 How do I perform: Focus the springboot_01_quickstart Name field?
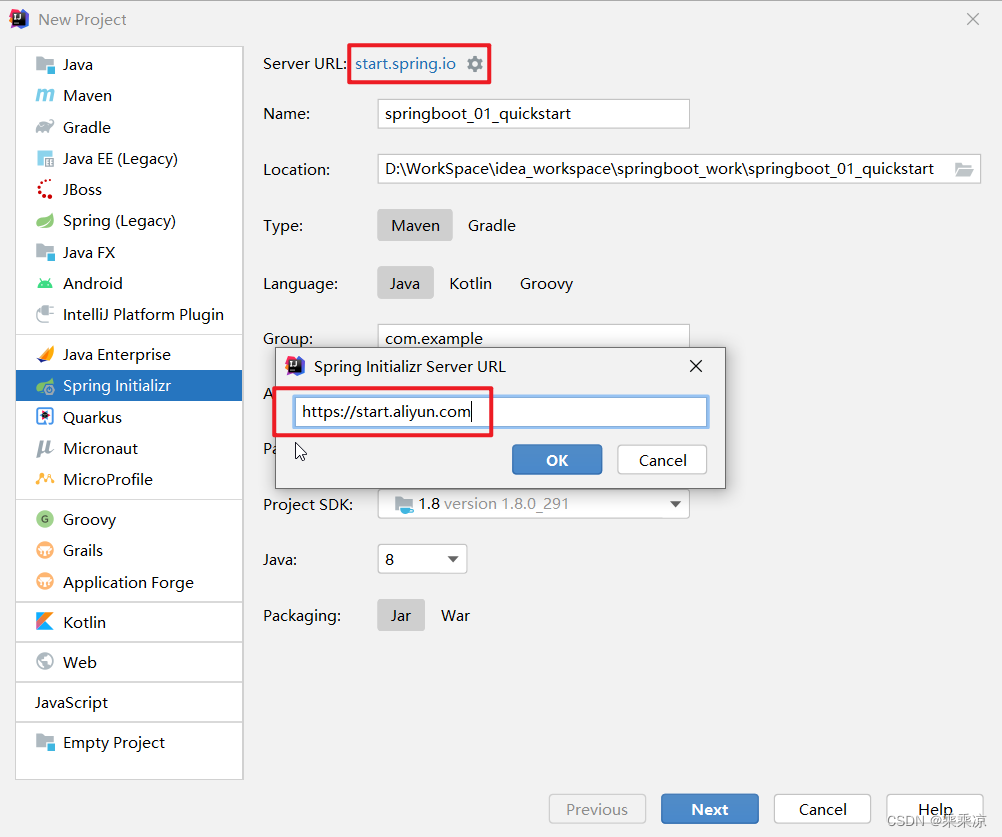(533, 113)
